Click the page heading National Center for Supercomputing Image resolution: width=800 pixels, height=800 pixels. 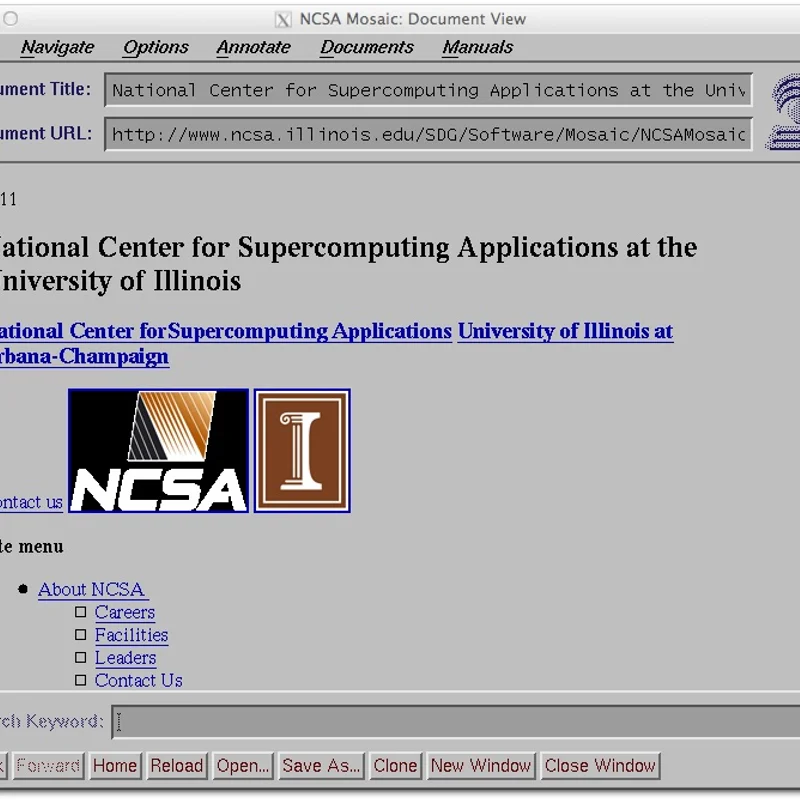[x=348, y=264]
